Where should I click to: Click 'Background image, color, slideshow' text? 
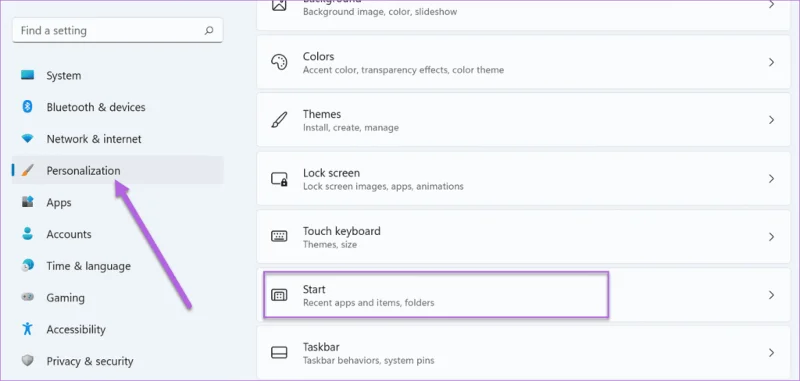380,12
